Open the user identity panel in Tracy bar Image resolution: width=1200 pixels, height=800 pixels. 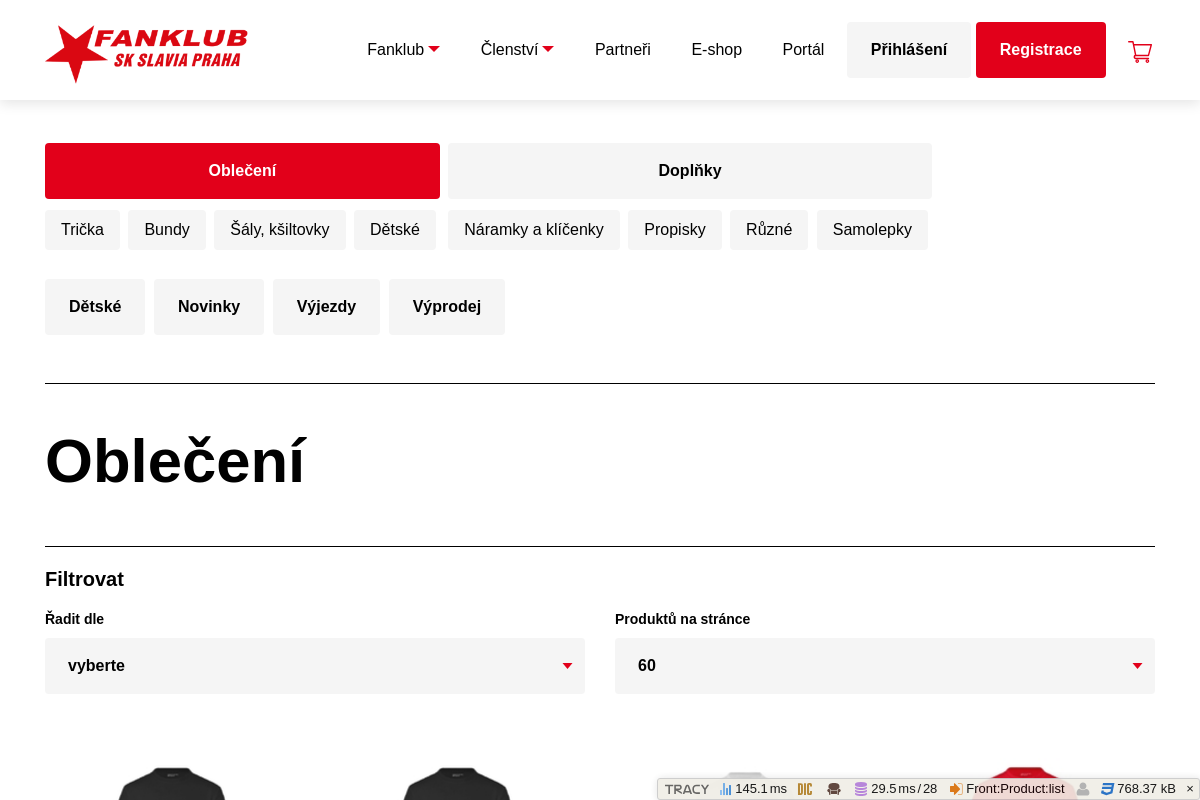pyautogui.click(x=1083, y=789)
